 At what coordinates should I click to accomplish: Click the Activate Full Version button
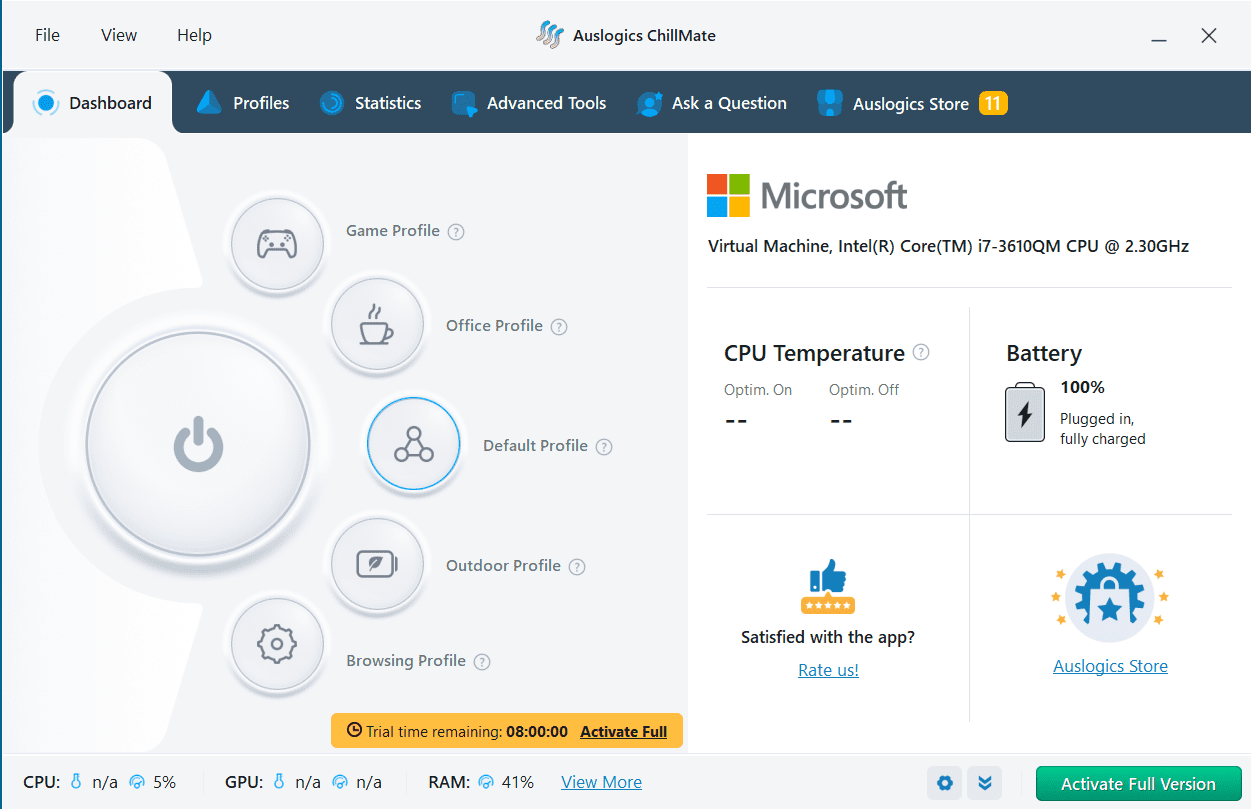coord(1138,784)
